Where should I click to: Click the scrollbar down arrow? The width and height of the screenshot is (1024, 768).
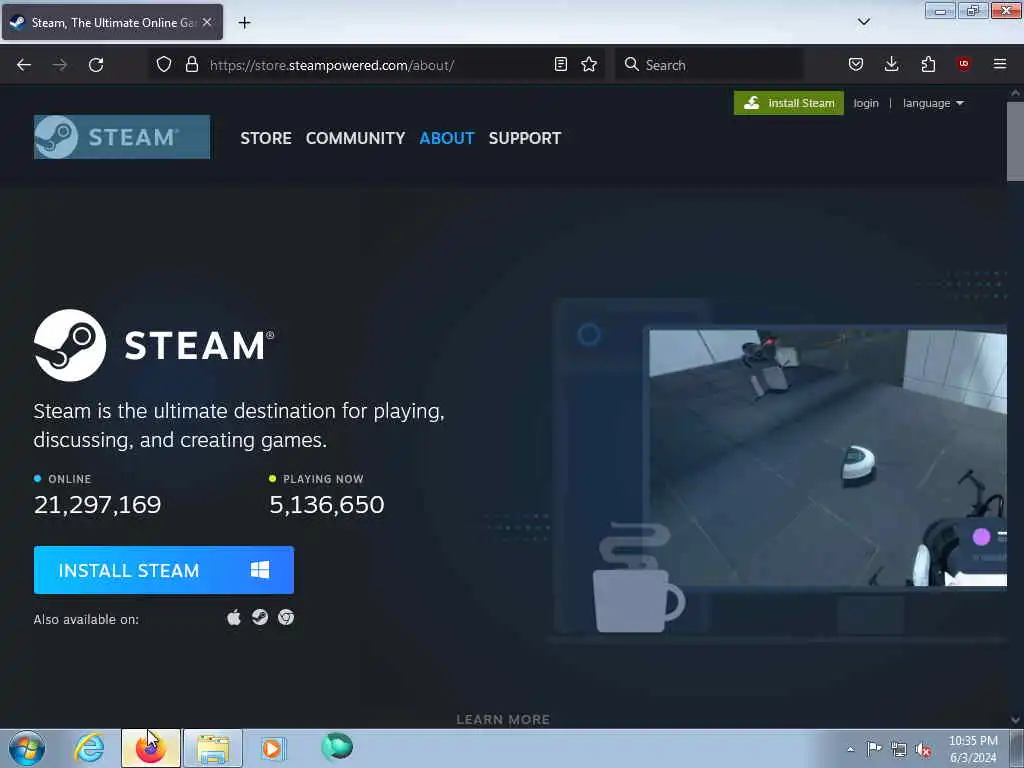point(1015,720)
